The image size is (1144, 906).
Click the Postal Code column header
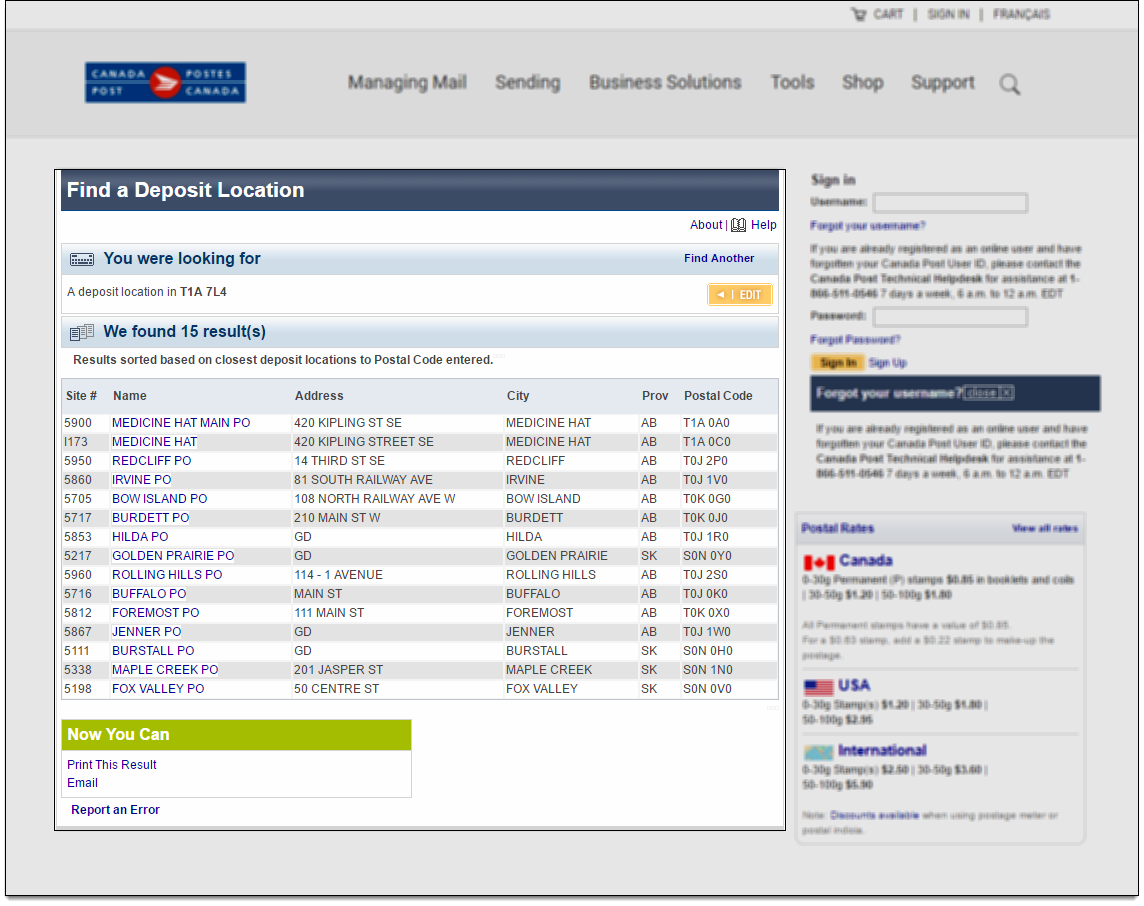click(718, 396)
